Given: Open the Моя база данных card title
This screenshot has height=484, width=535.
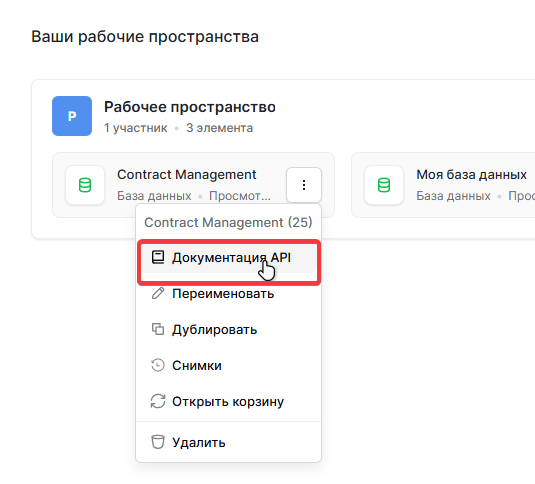Looking at the screenshot, I should 472,175.
